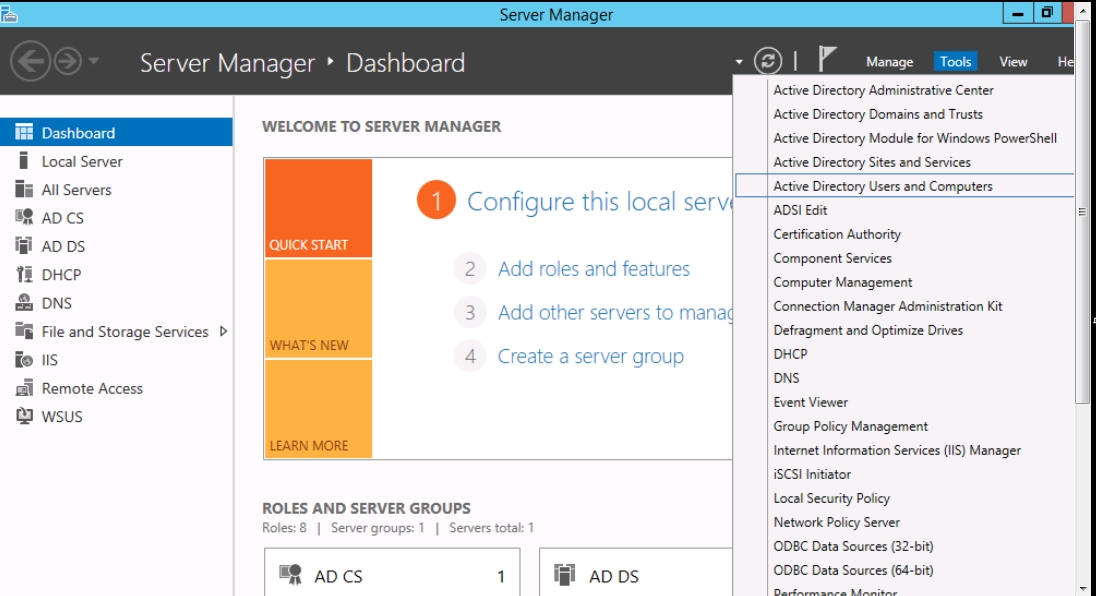Select the Remote Access sidebar label

click(92, 388)
